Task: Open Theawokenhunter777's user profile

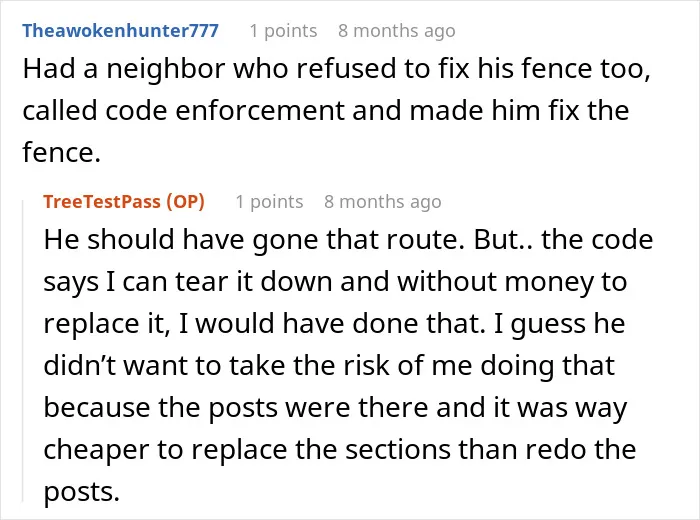Action: coord(121,31)
